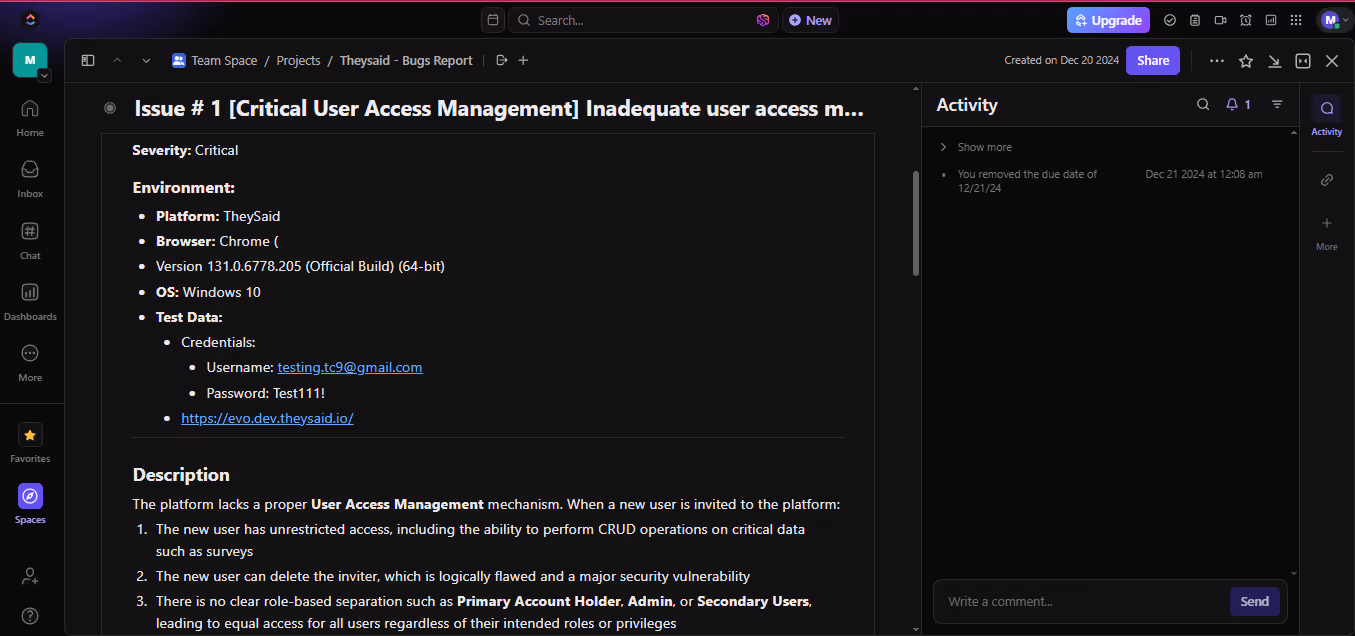Click the AI brain icon in search bar

pos(763,20)
